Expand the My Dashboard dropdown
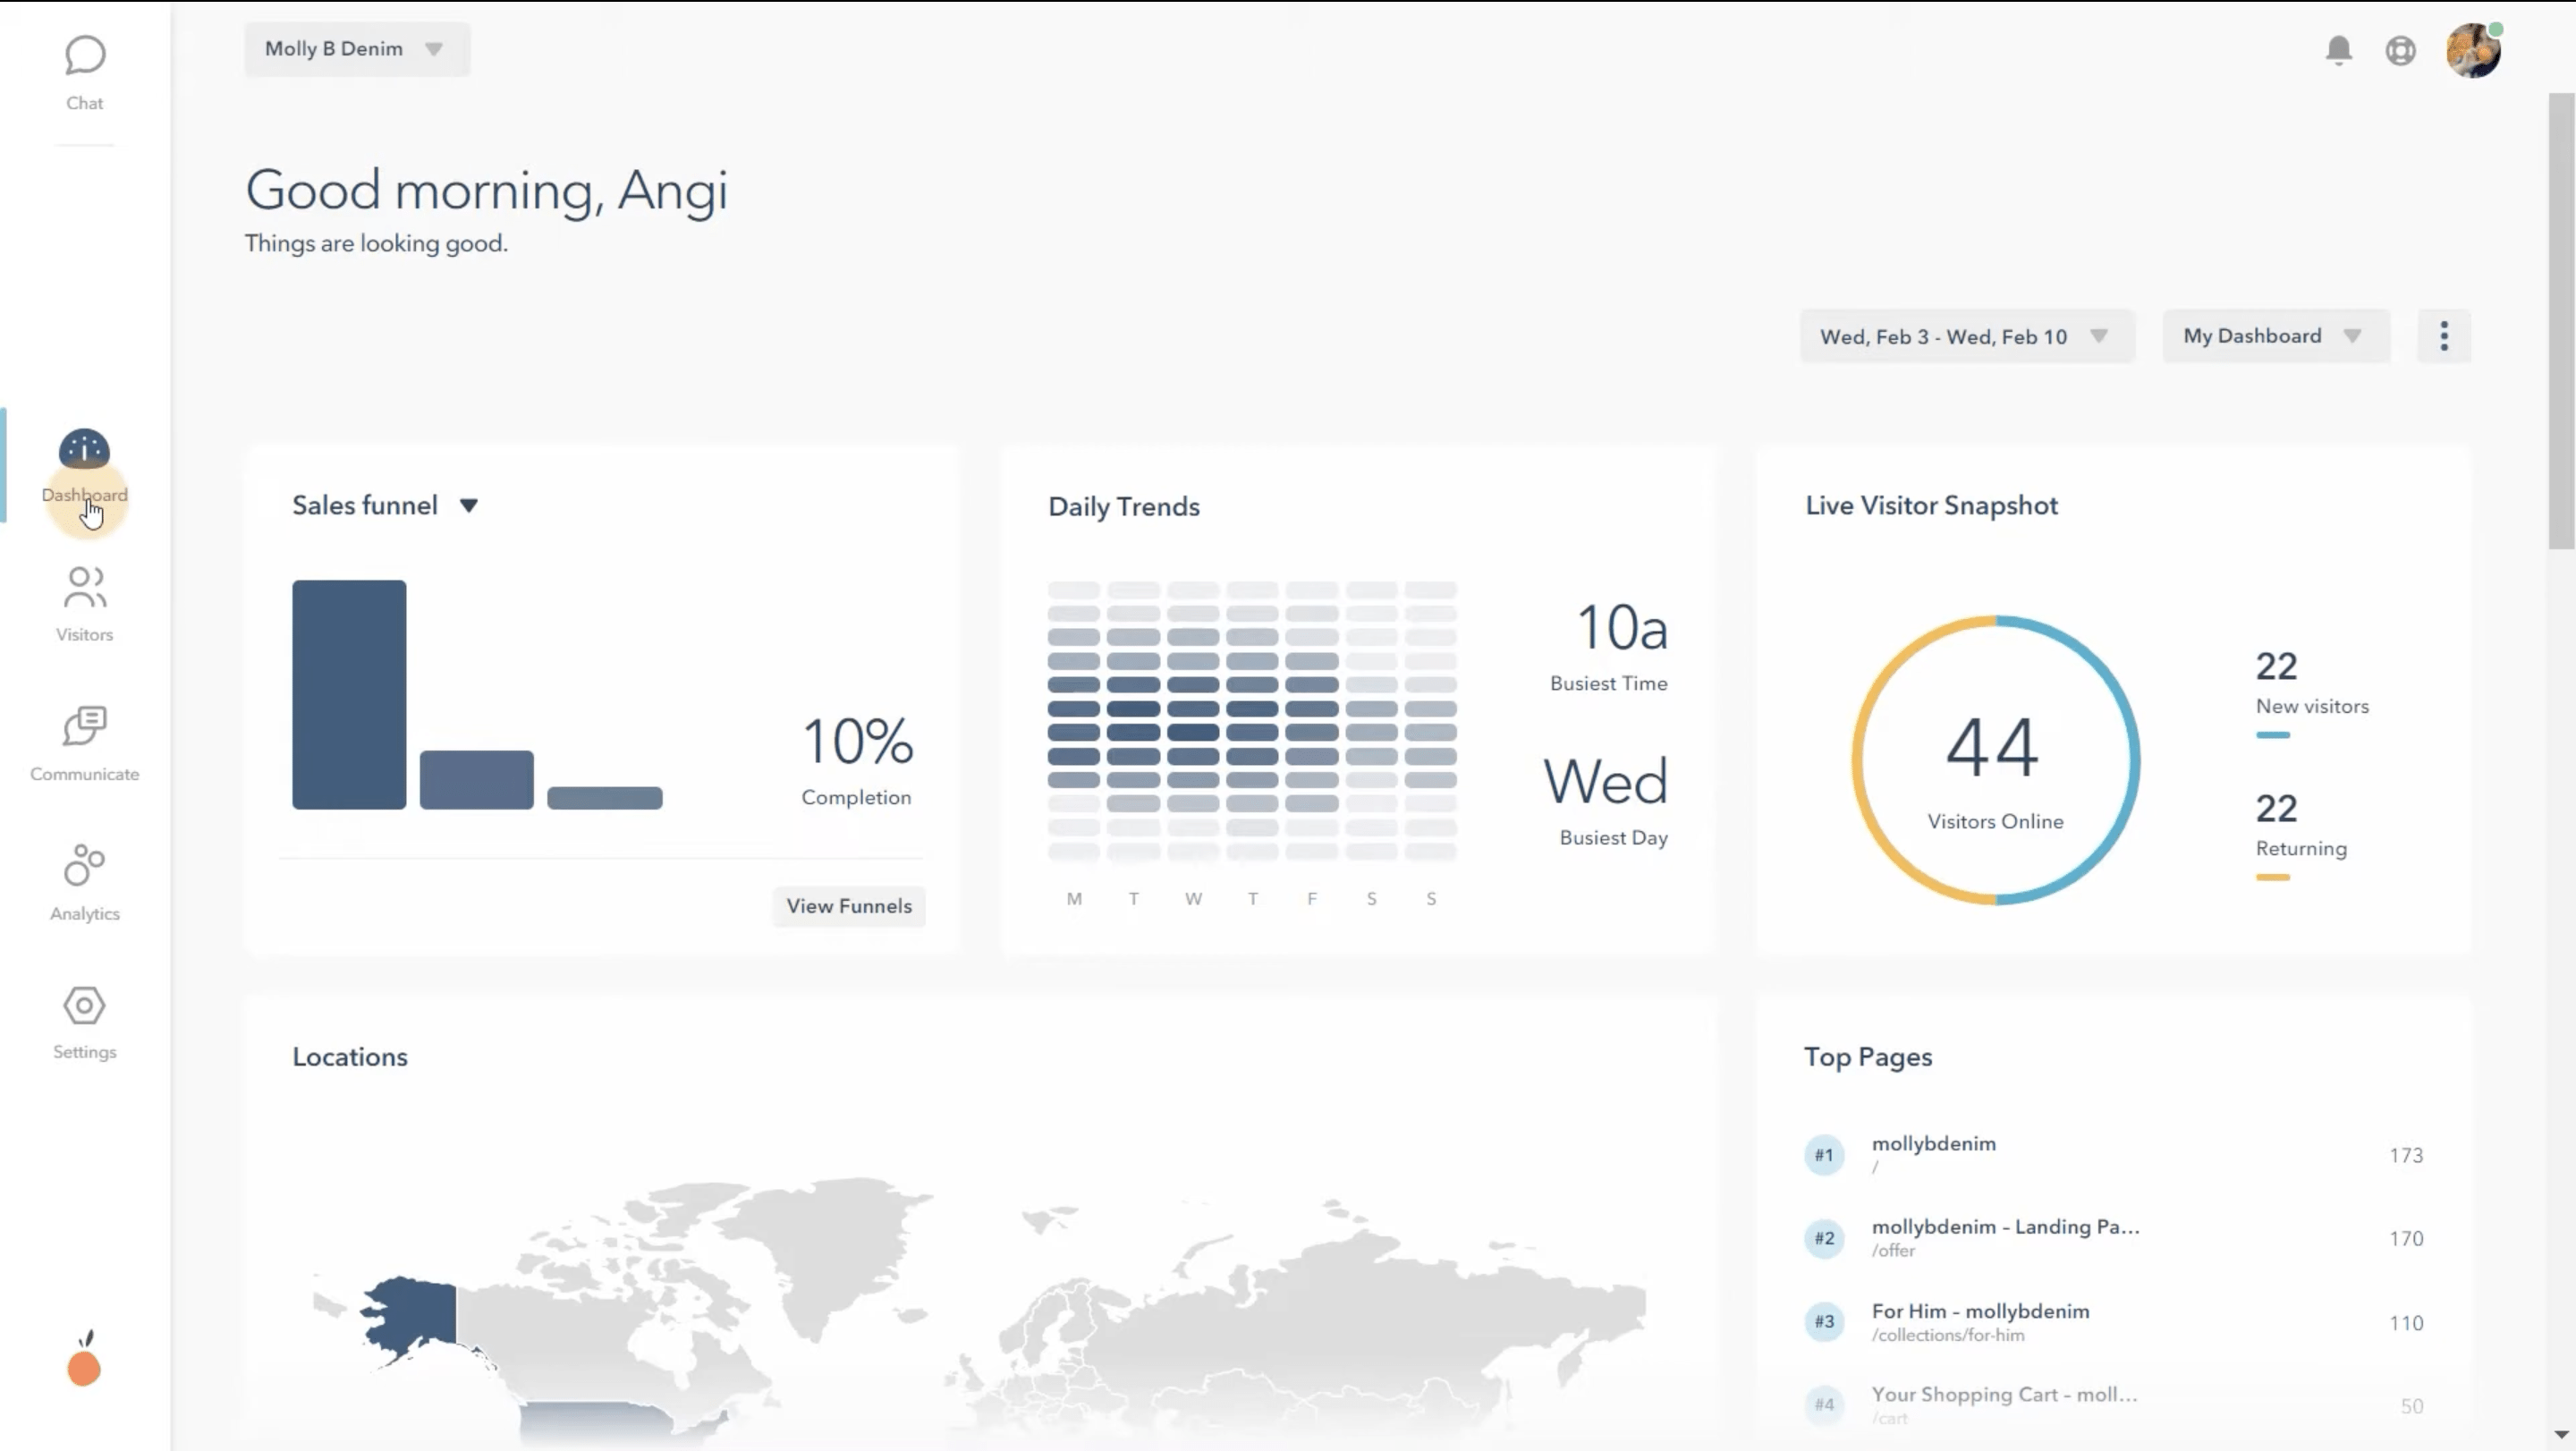This screenshot has width=2576, height=1451. (x=2276, y=336)
